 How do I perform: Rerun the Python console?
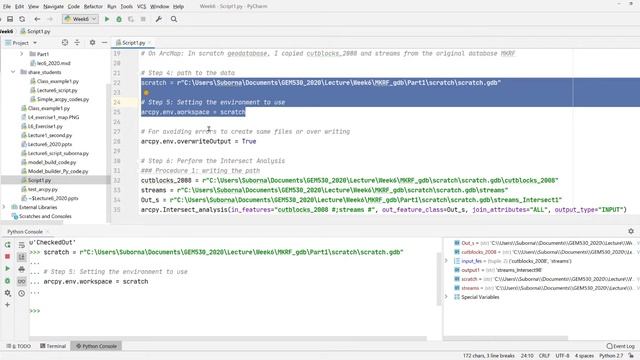tap(7, 245)
